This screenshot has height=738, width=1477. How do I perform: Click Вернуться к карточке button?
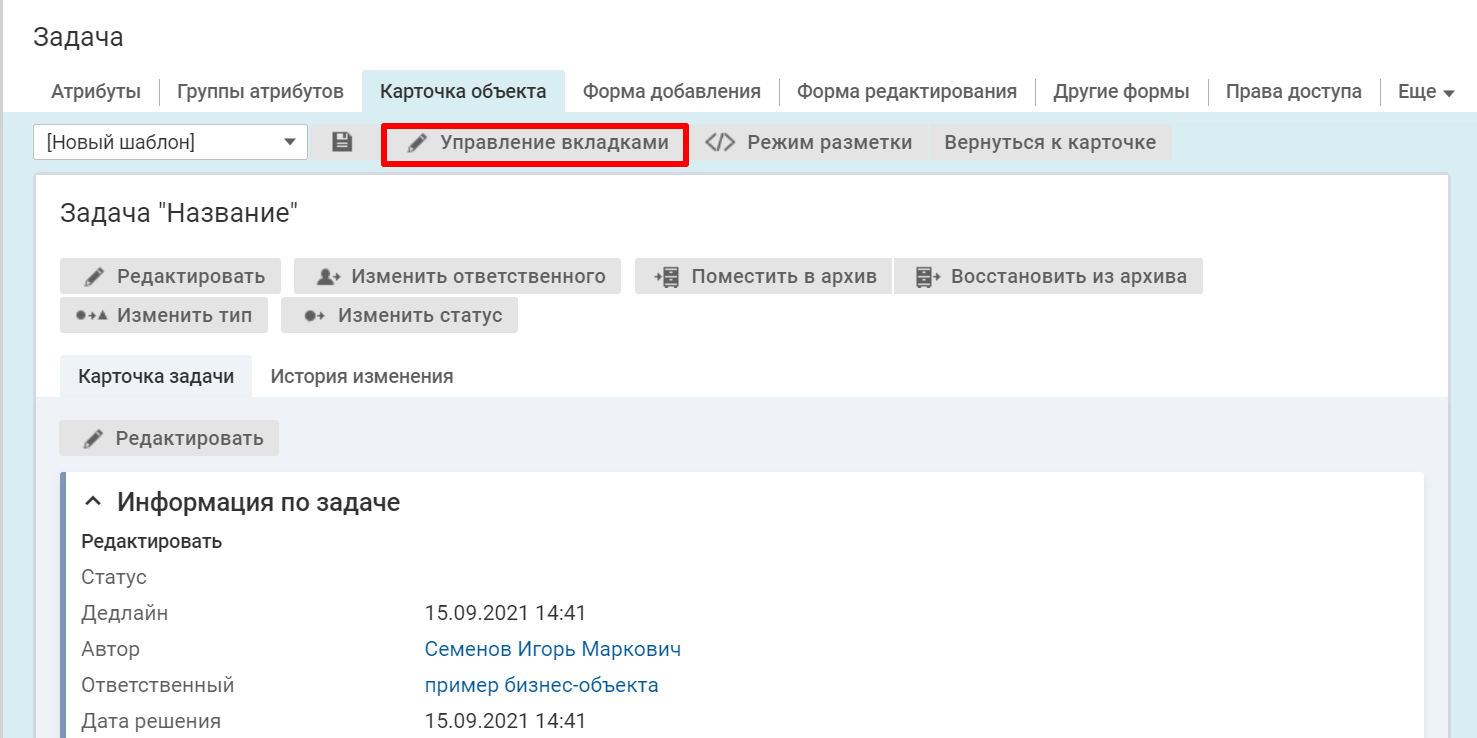tap(1050, 143)
